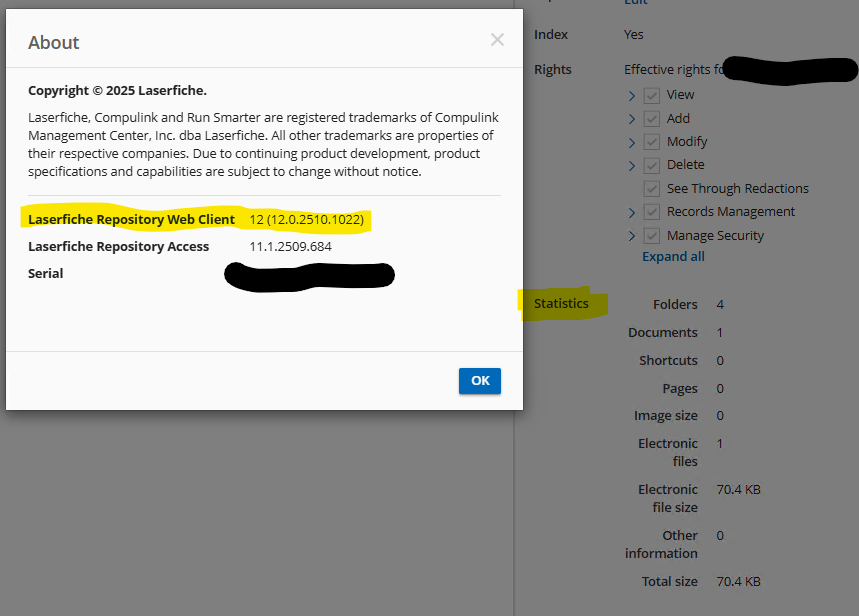This screenshot has height=616, width=859.
Task: Click the Electronic file size value 70.4 KB
Action: pos(738,489)
